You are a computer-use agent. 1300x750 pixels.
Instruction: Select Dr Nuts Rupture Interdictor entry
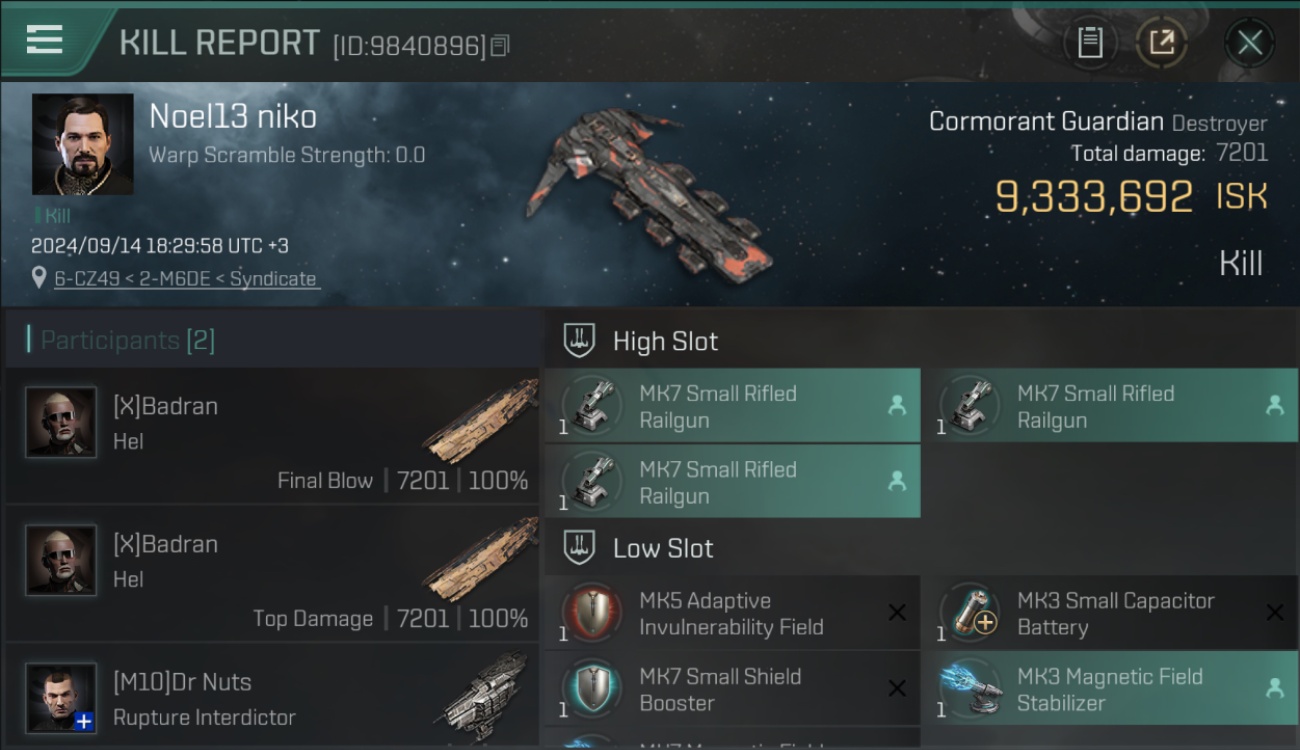coord(272,696)
